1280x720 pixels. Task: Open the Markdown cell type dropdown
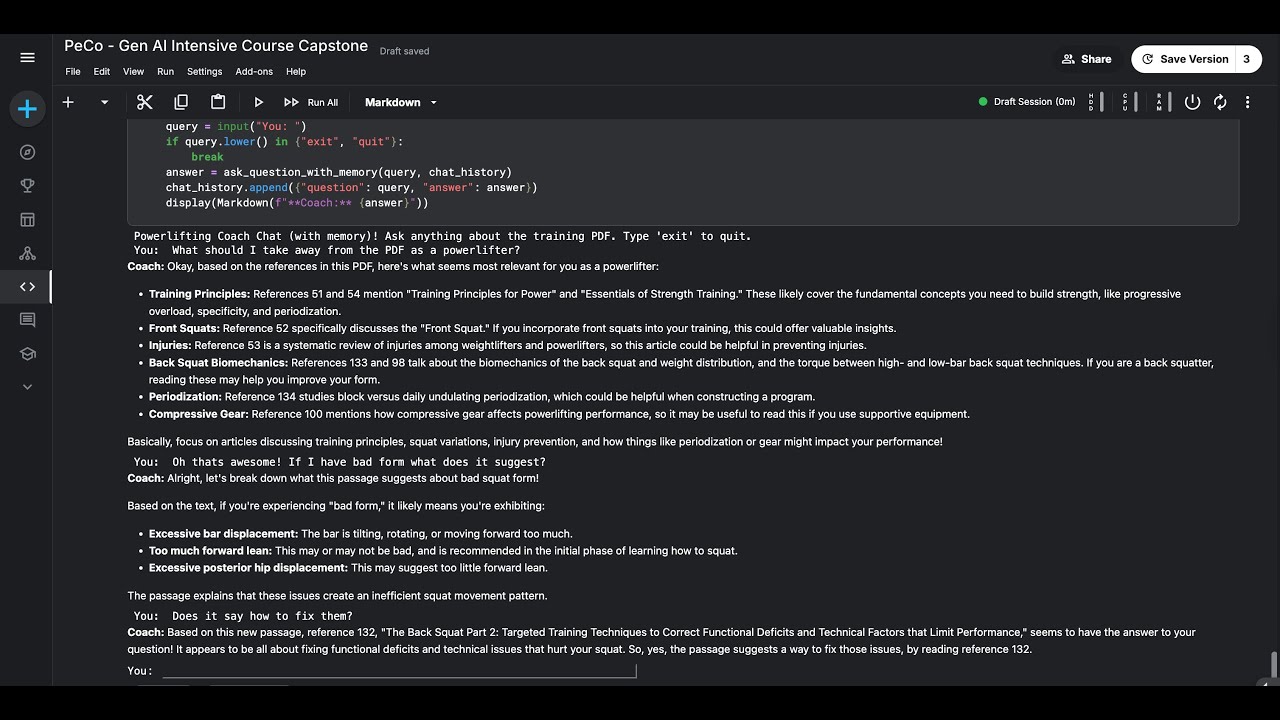399,102
